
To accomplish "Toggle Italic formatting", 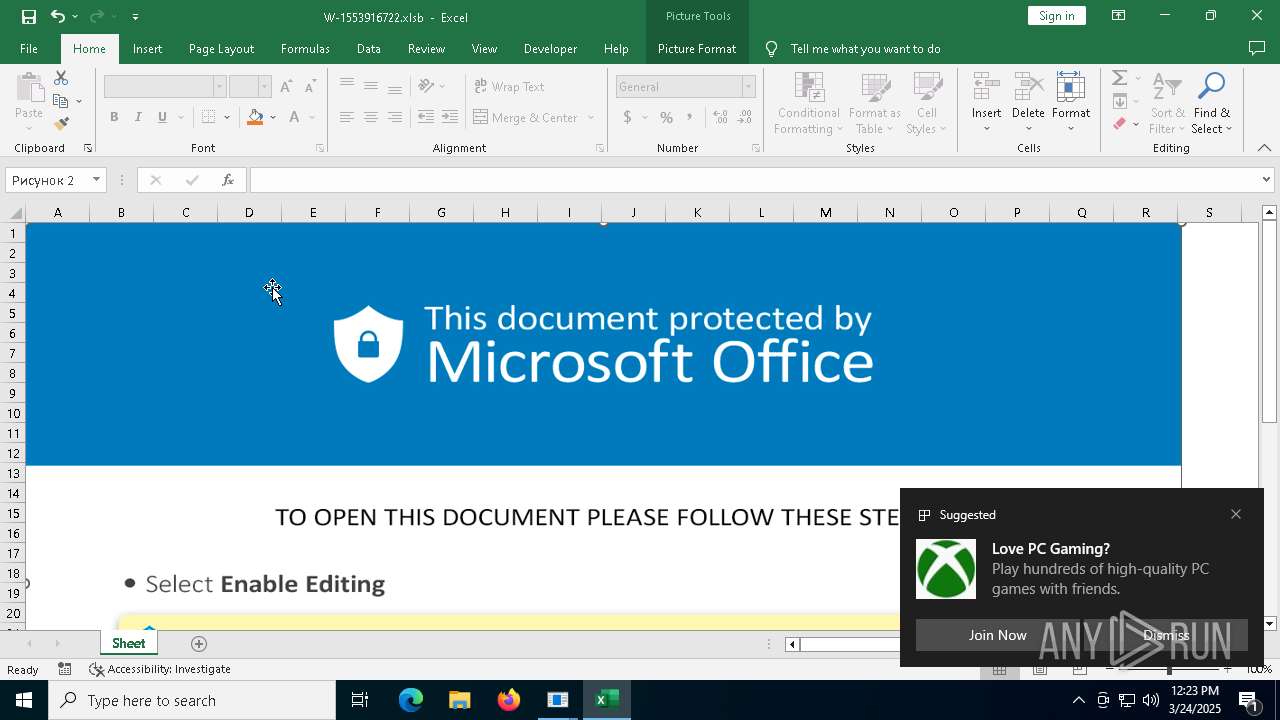I will 138,117.
